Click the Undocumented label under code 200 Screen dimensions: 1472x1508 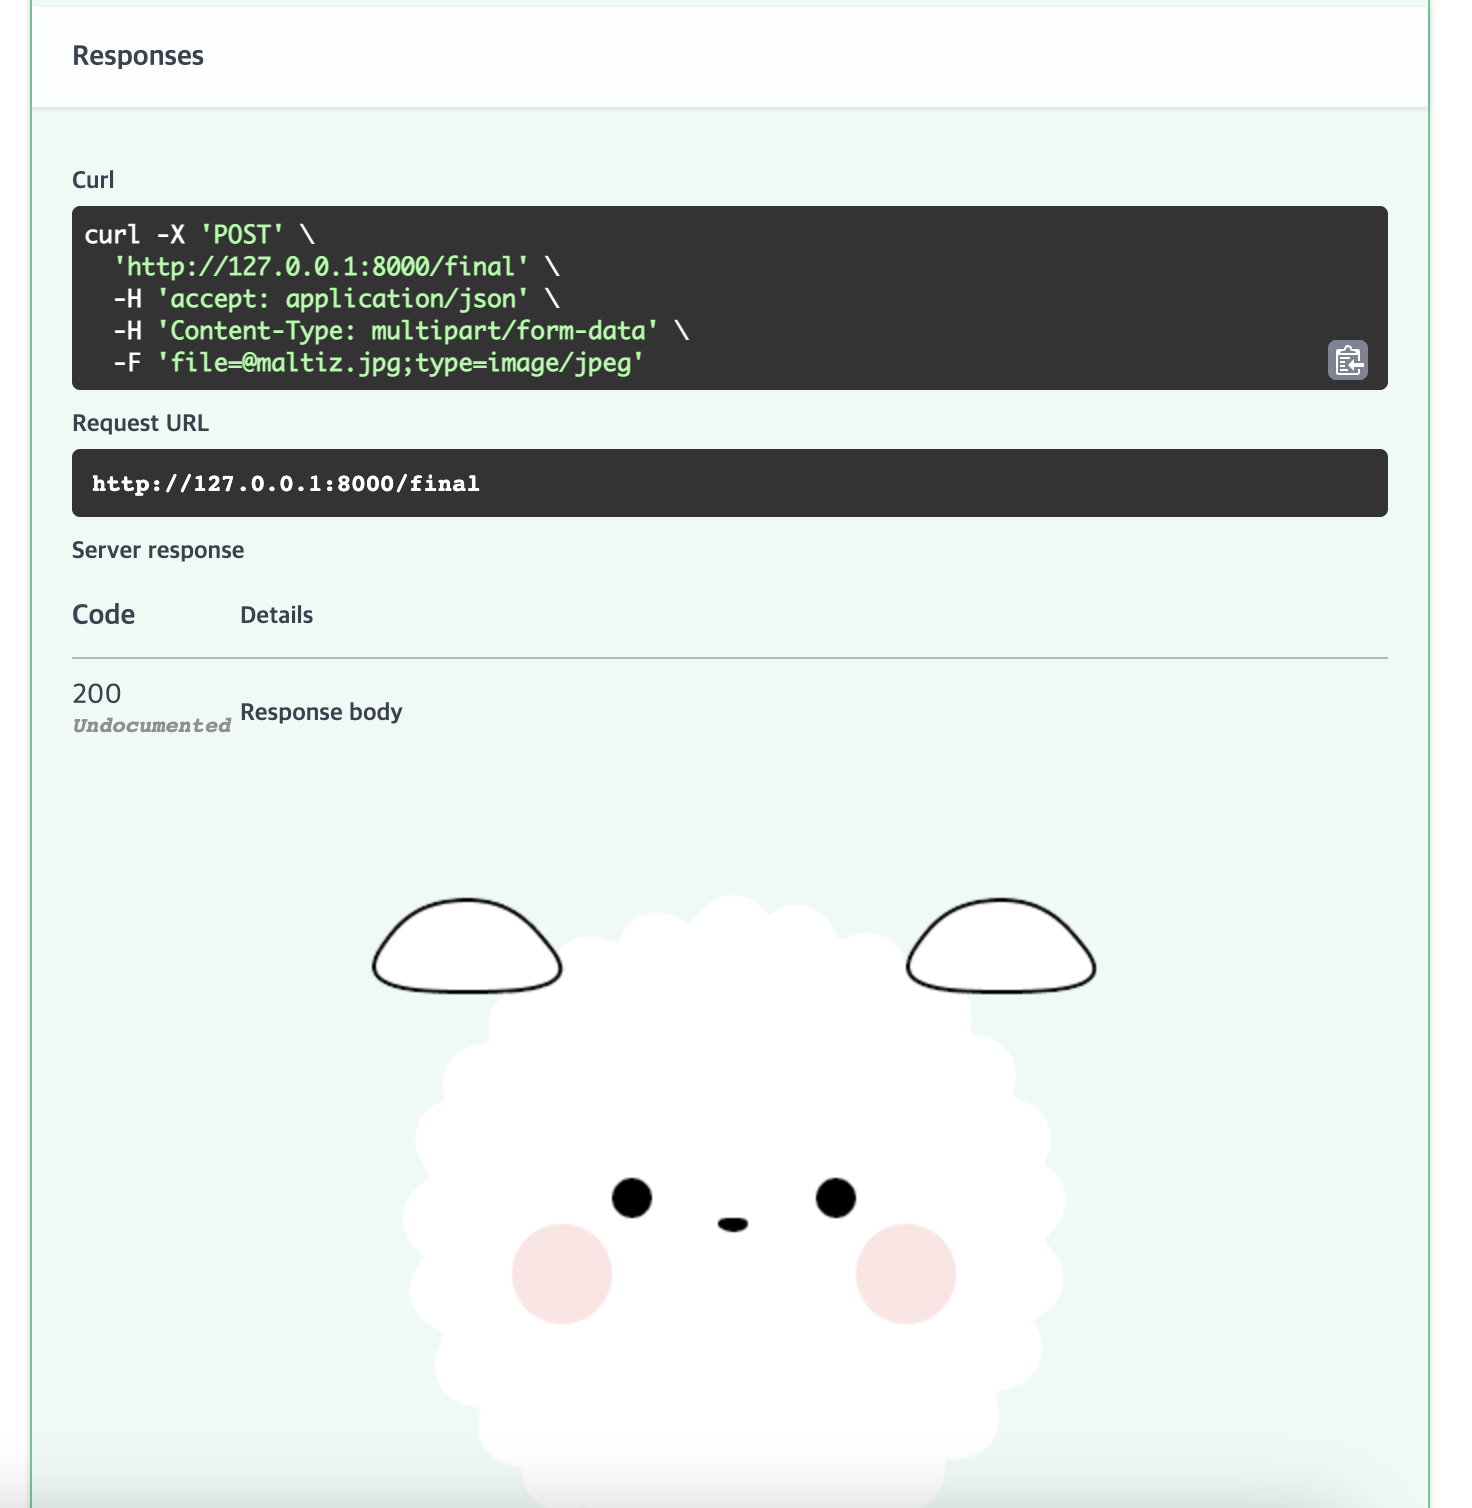151,726
